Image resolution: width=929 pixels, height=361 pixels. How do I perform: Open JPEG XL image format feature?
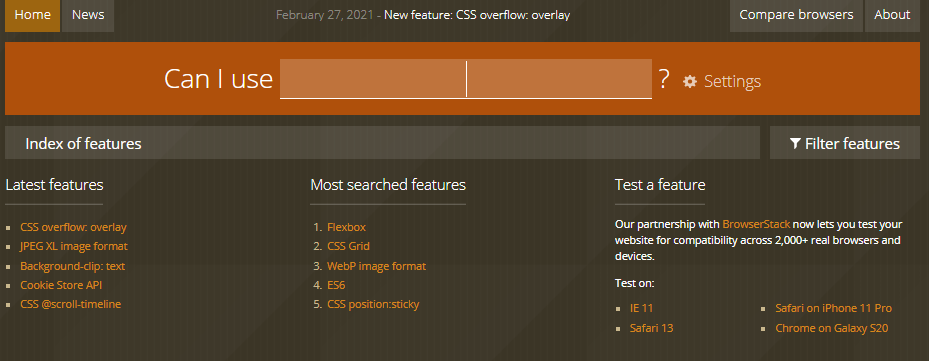coord(73,246)
